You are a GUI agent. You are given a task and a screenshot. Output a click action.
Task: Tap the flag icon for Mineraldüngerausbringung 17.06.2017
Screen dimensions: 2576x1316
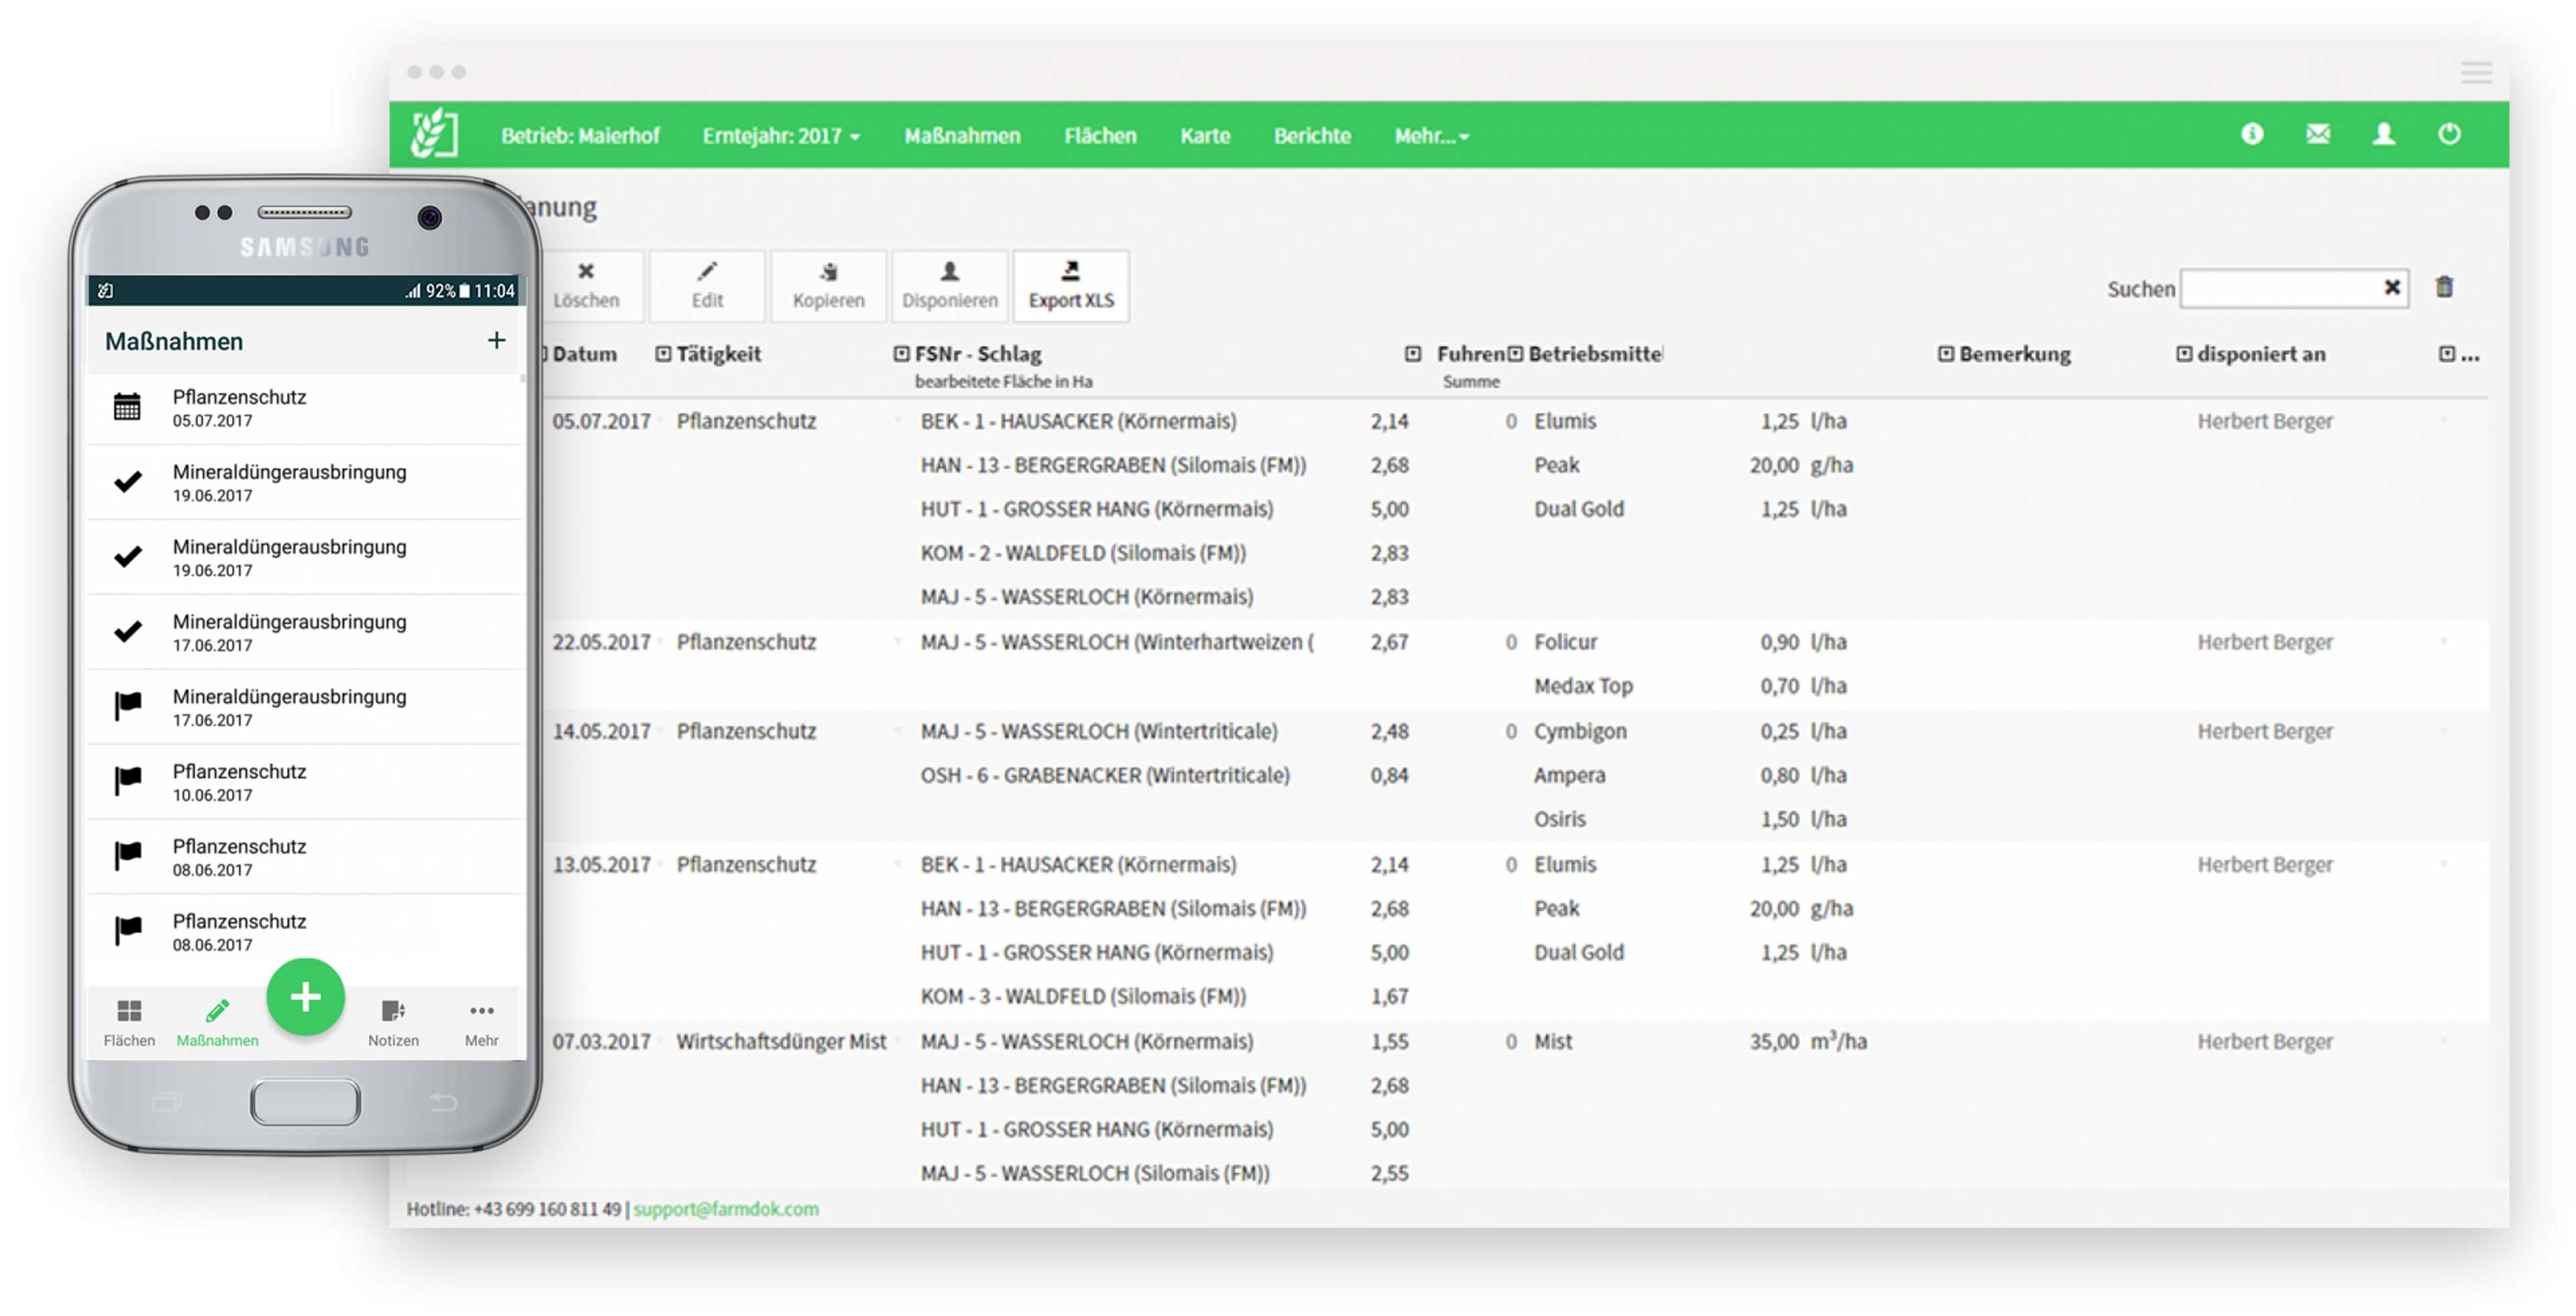pyautogui.click(x=127, y=706)
